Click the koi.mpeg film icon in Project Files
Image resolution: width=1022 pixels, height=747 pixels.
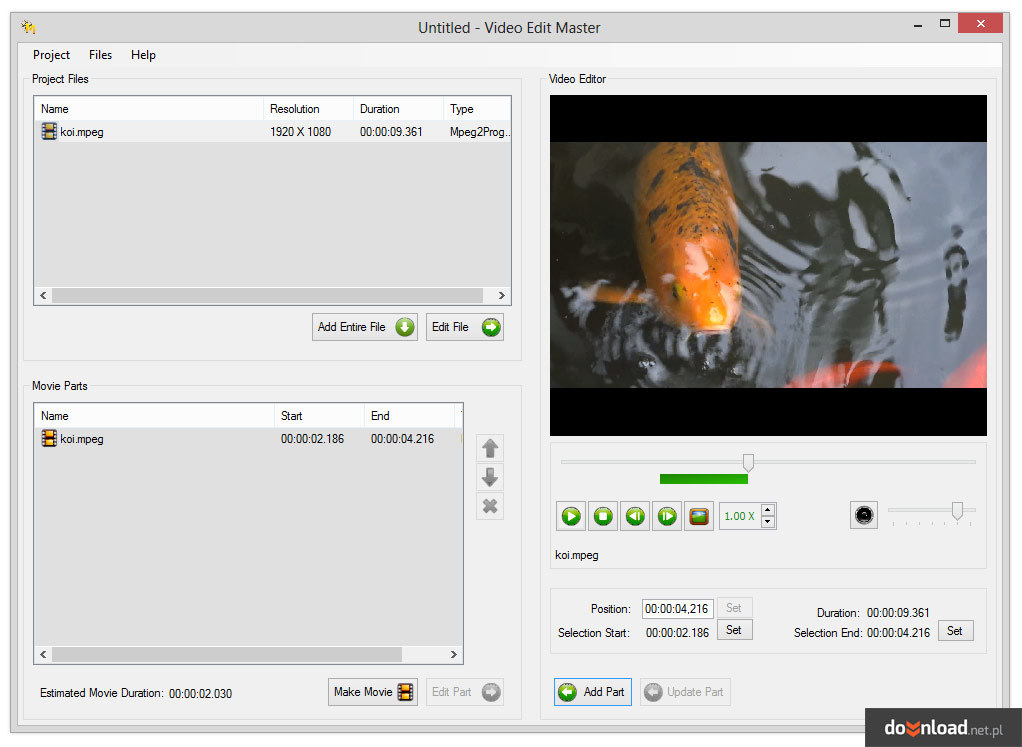coord(49,131)
